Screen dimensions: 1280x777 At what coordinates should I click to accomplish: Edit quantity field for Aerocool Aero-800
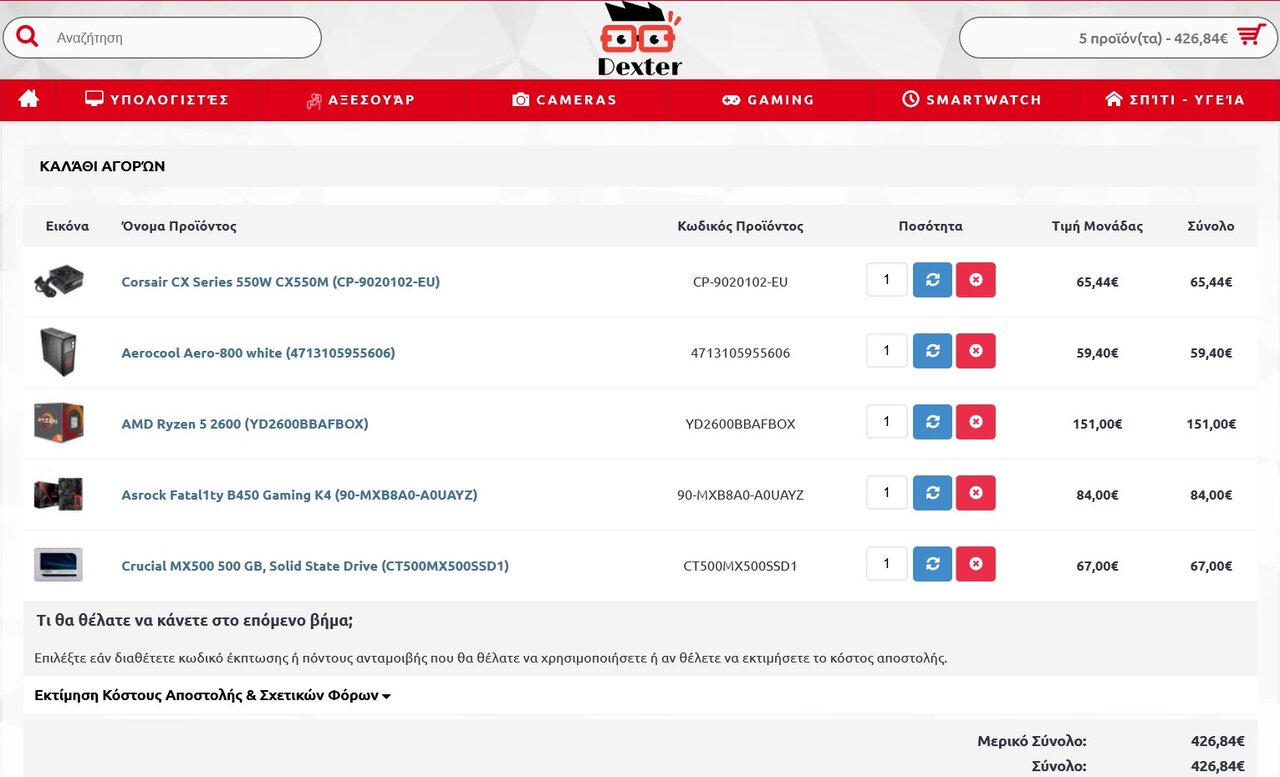[x=887, y=351]
